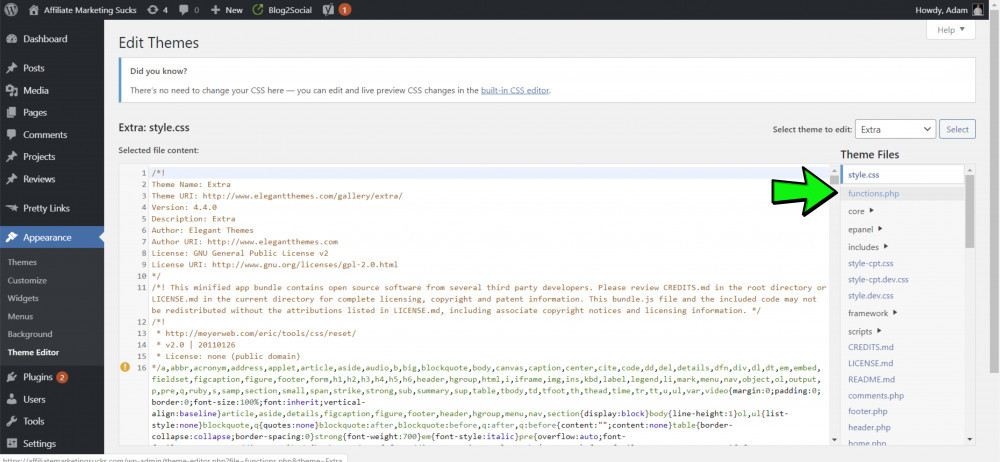Follow the built-in CSS editor link

pyautogui.click(x=515, y=91)
